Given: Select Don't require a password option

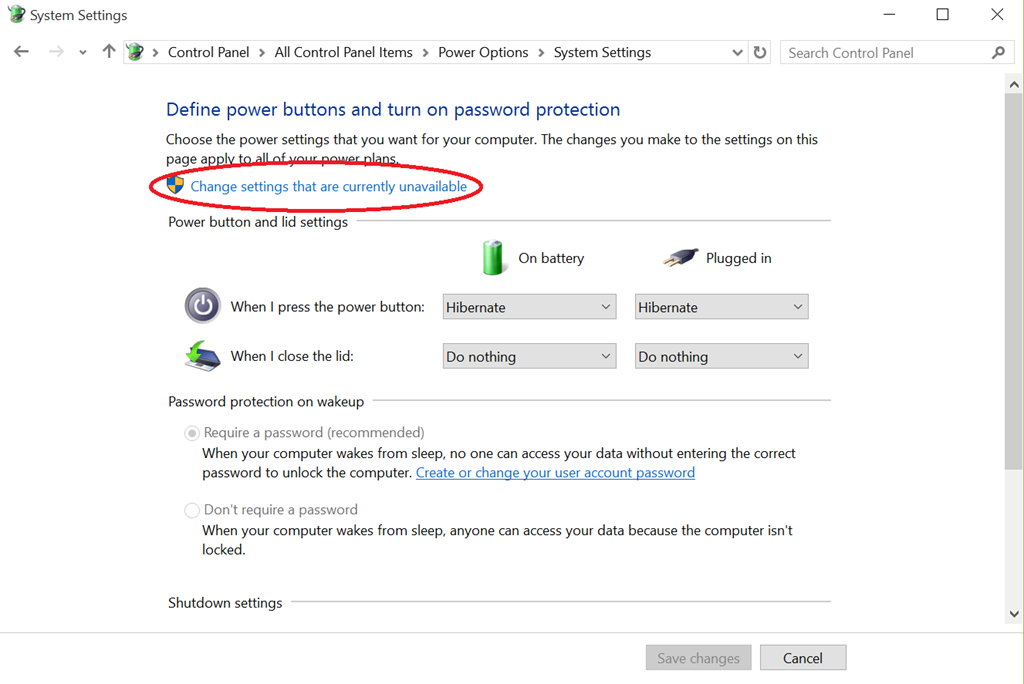Looking at the screenshot, I should [192, 510].
